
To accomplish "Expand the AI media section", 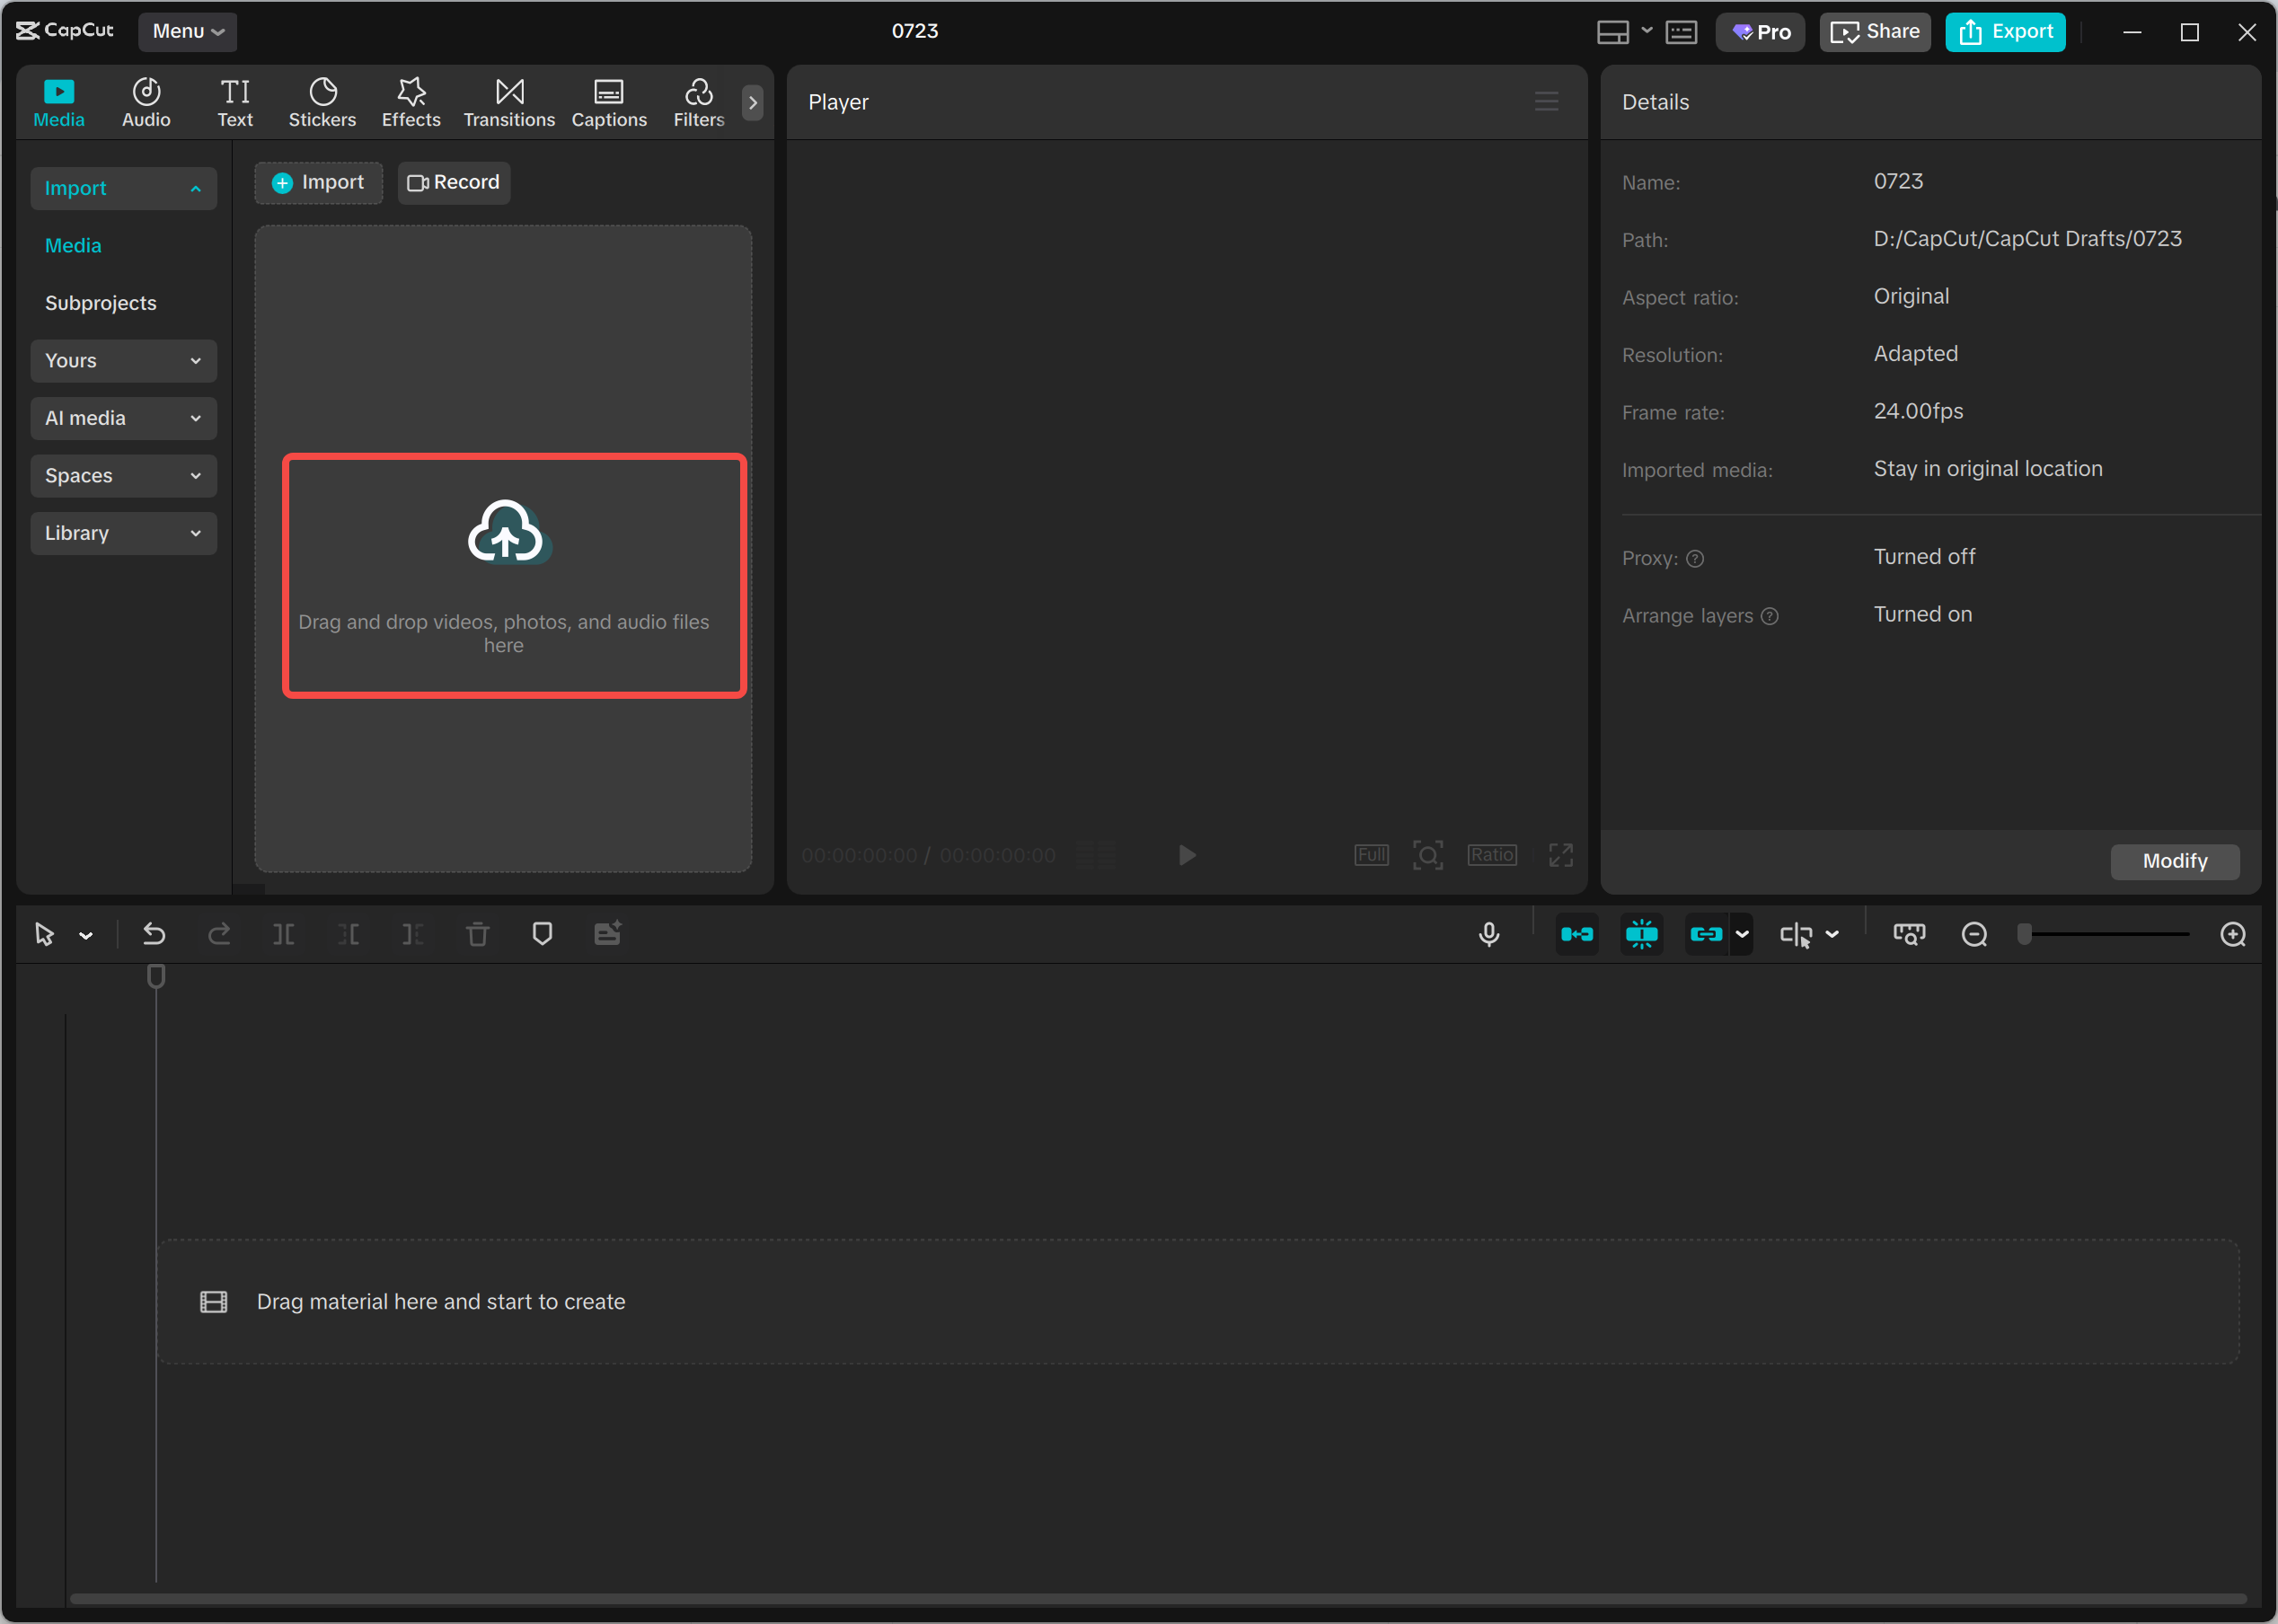I will coord(123,418).
